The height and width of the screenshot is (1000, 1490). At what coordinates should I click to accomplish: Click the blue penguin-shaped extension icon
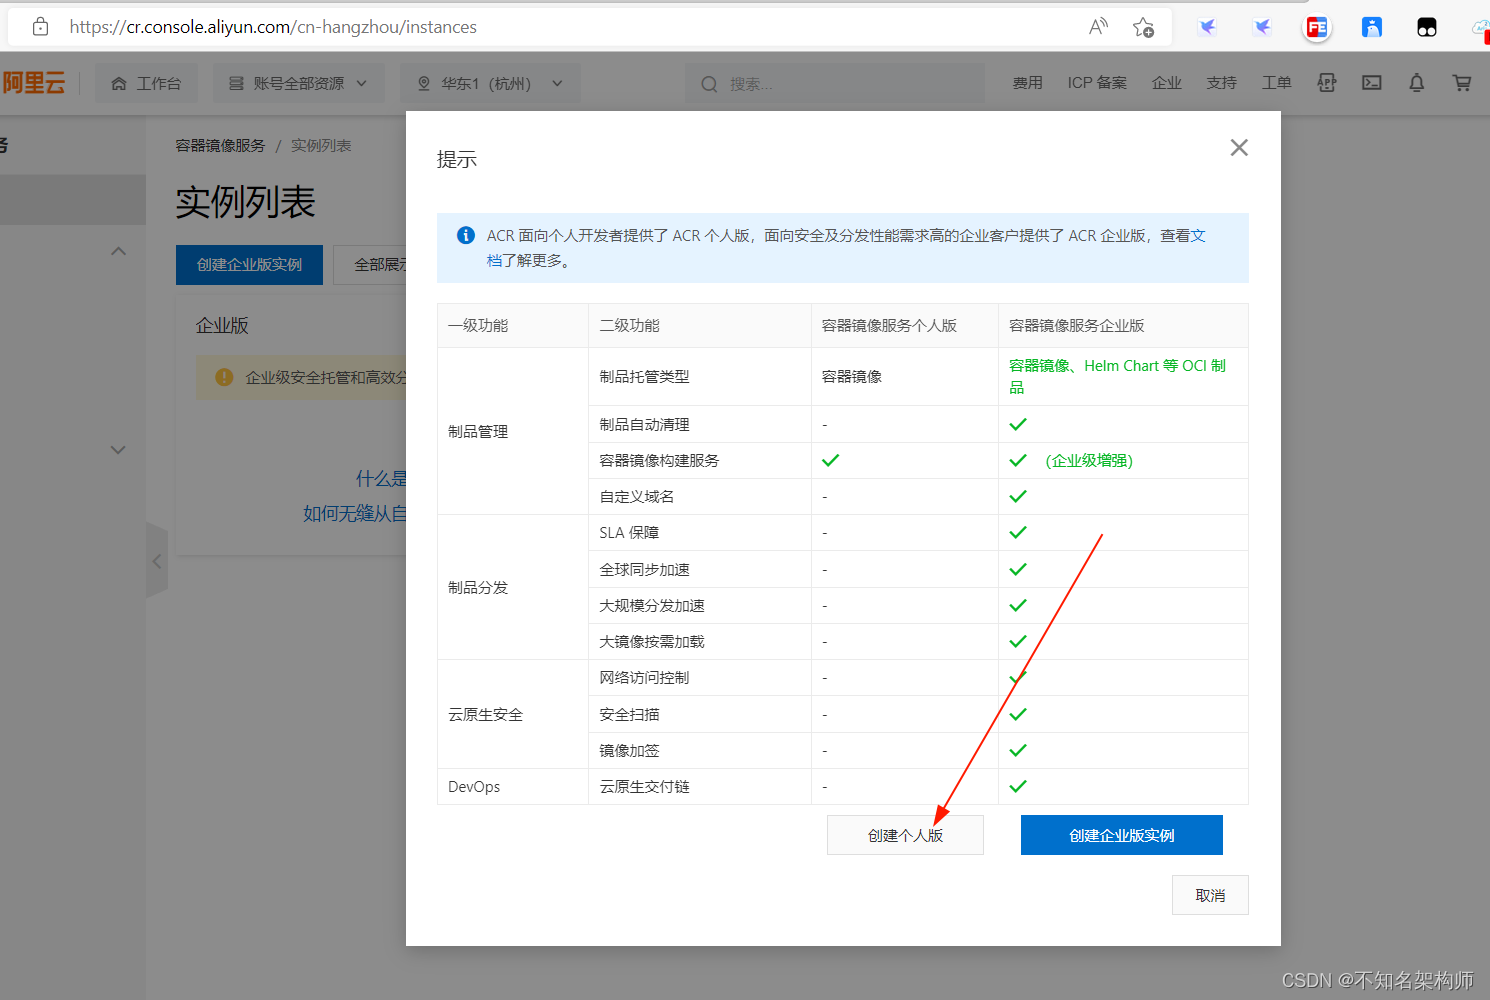point(1372,27)
